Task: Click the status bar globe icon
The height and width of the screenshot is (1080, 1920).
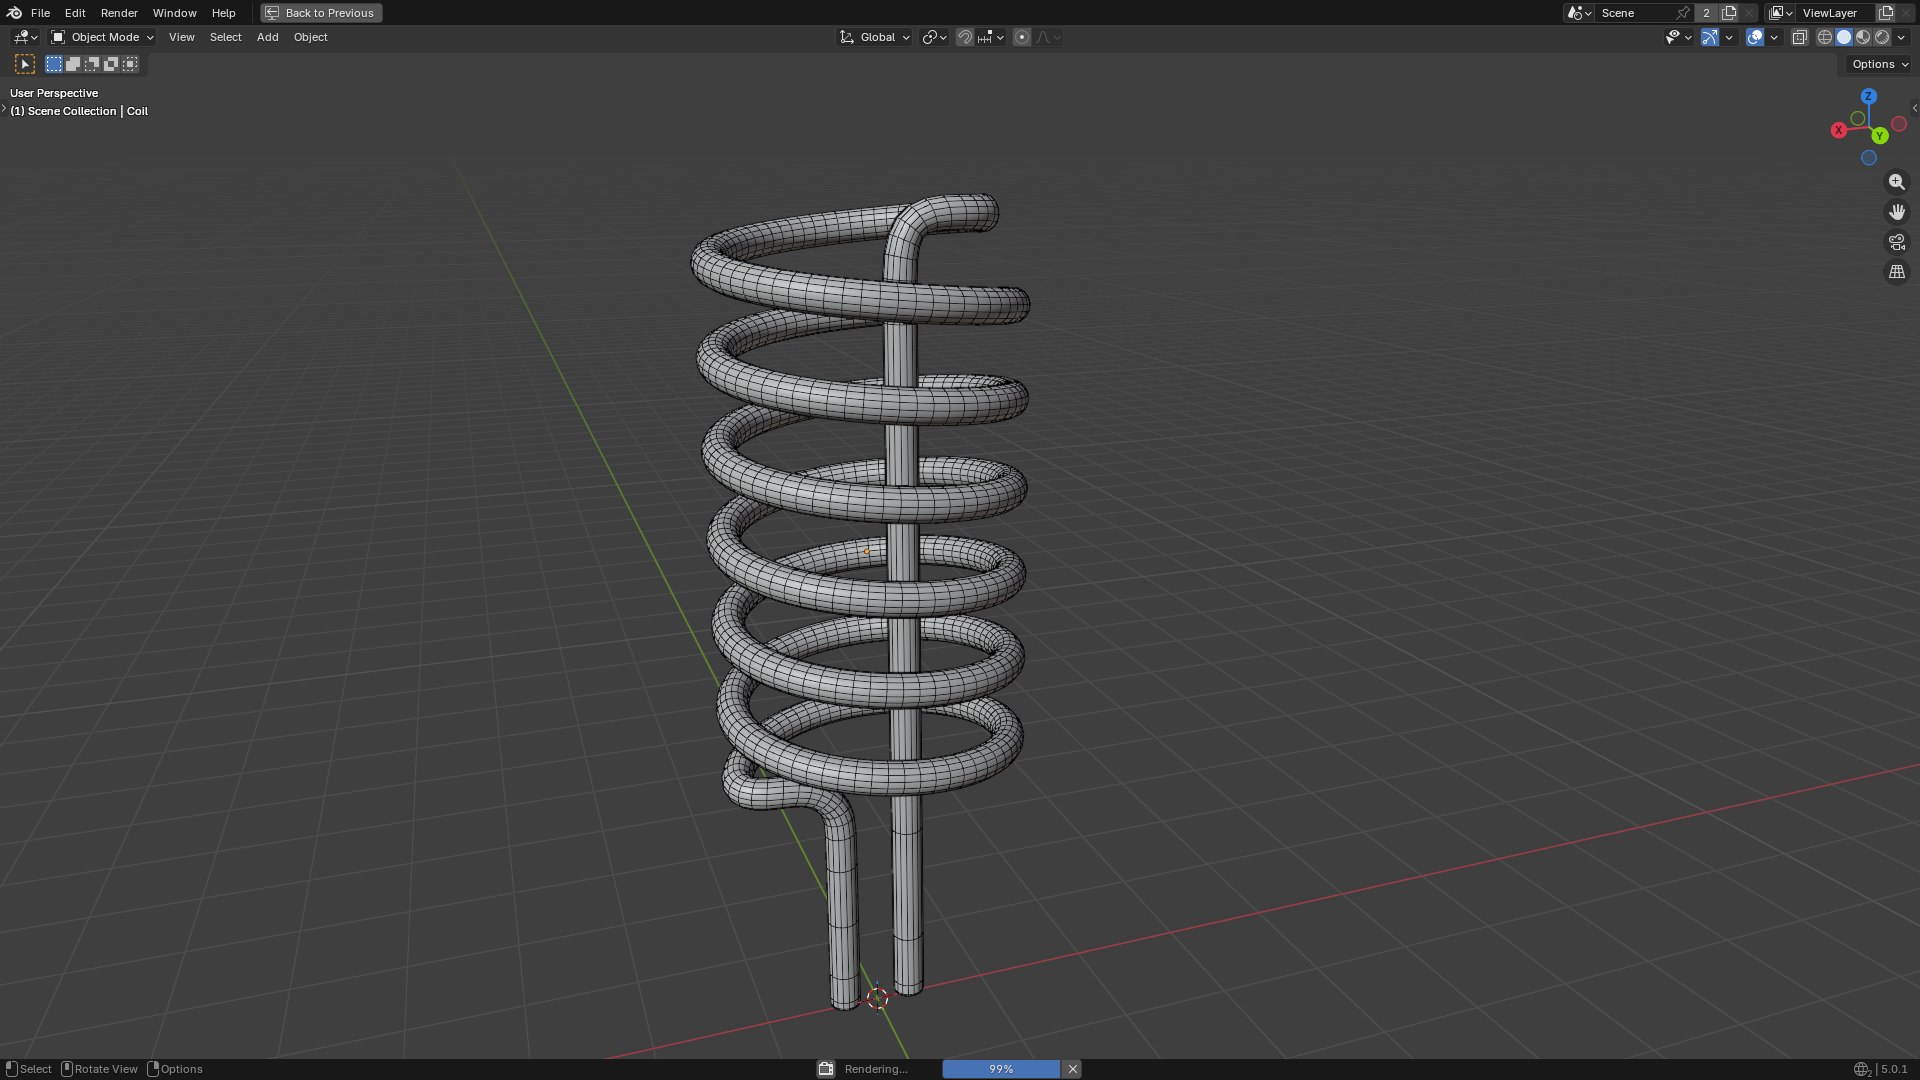Action: pyautogui.click(x=1861, y=1069)
